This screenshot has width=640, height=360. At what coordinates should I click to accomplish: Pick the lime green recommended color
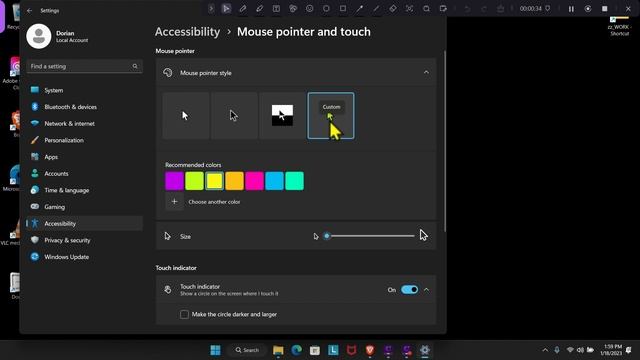point(194,181)
